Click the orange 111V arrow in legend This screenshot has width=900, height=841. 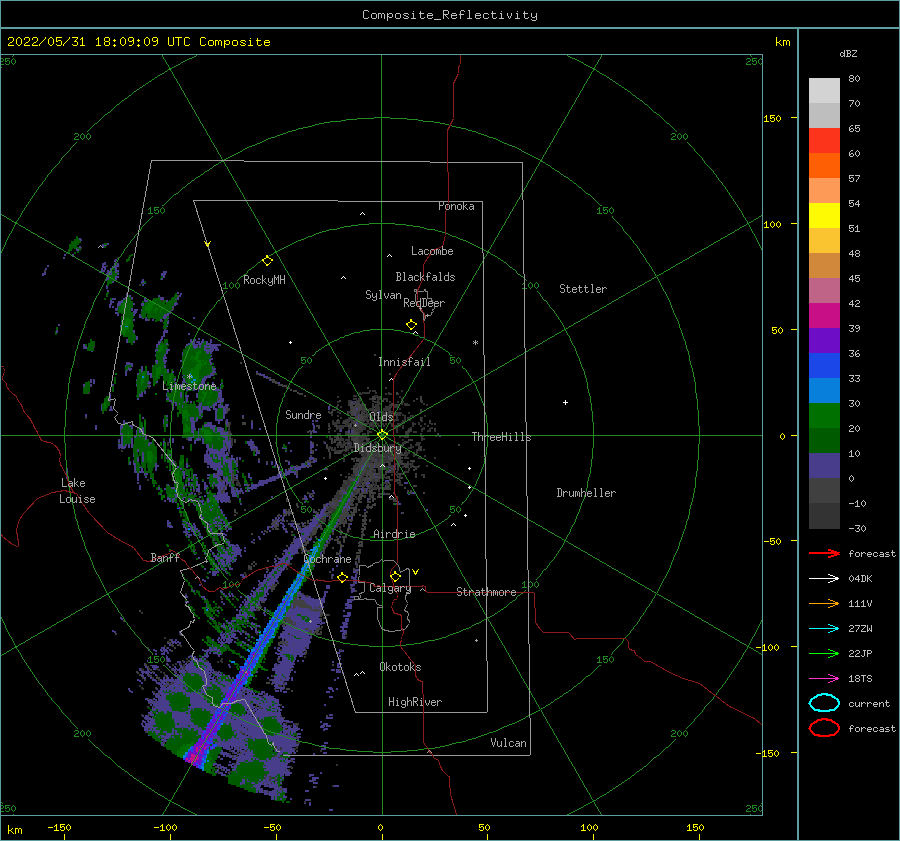824,603
